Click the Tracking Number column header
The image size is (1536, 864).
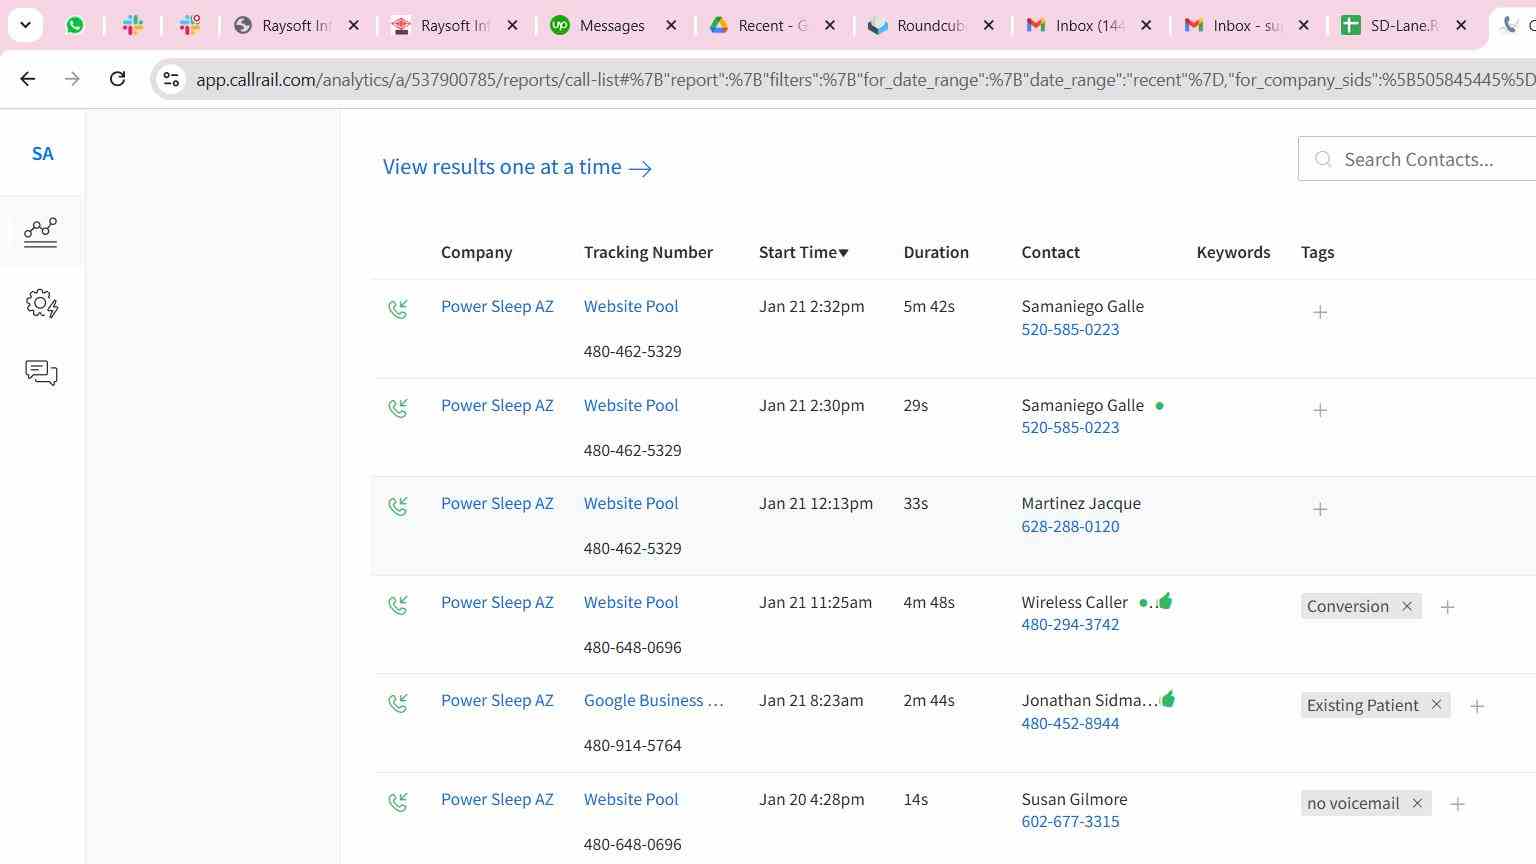click(x=648, y=252)
